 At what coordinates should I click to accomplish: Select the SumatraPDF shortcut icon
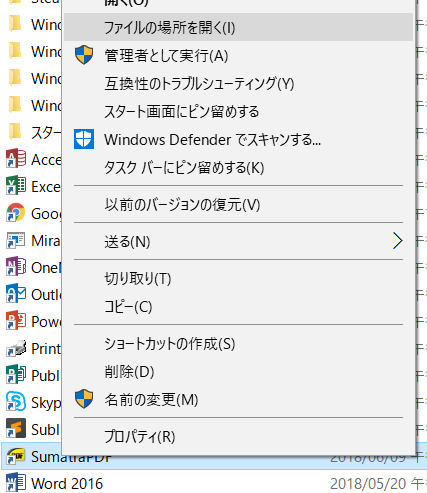click(x=16, y=456)
